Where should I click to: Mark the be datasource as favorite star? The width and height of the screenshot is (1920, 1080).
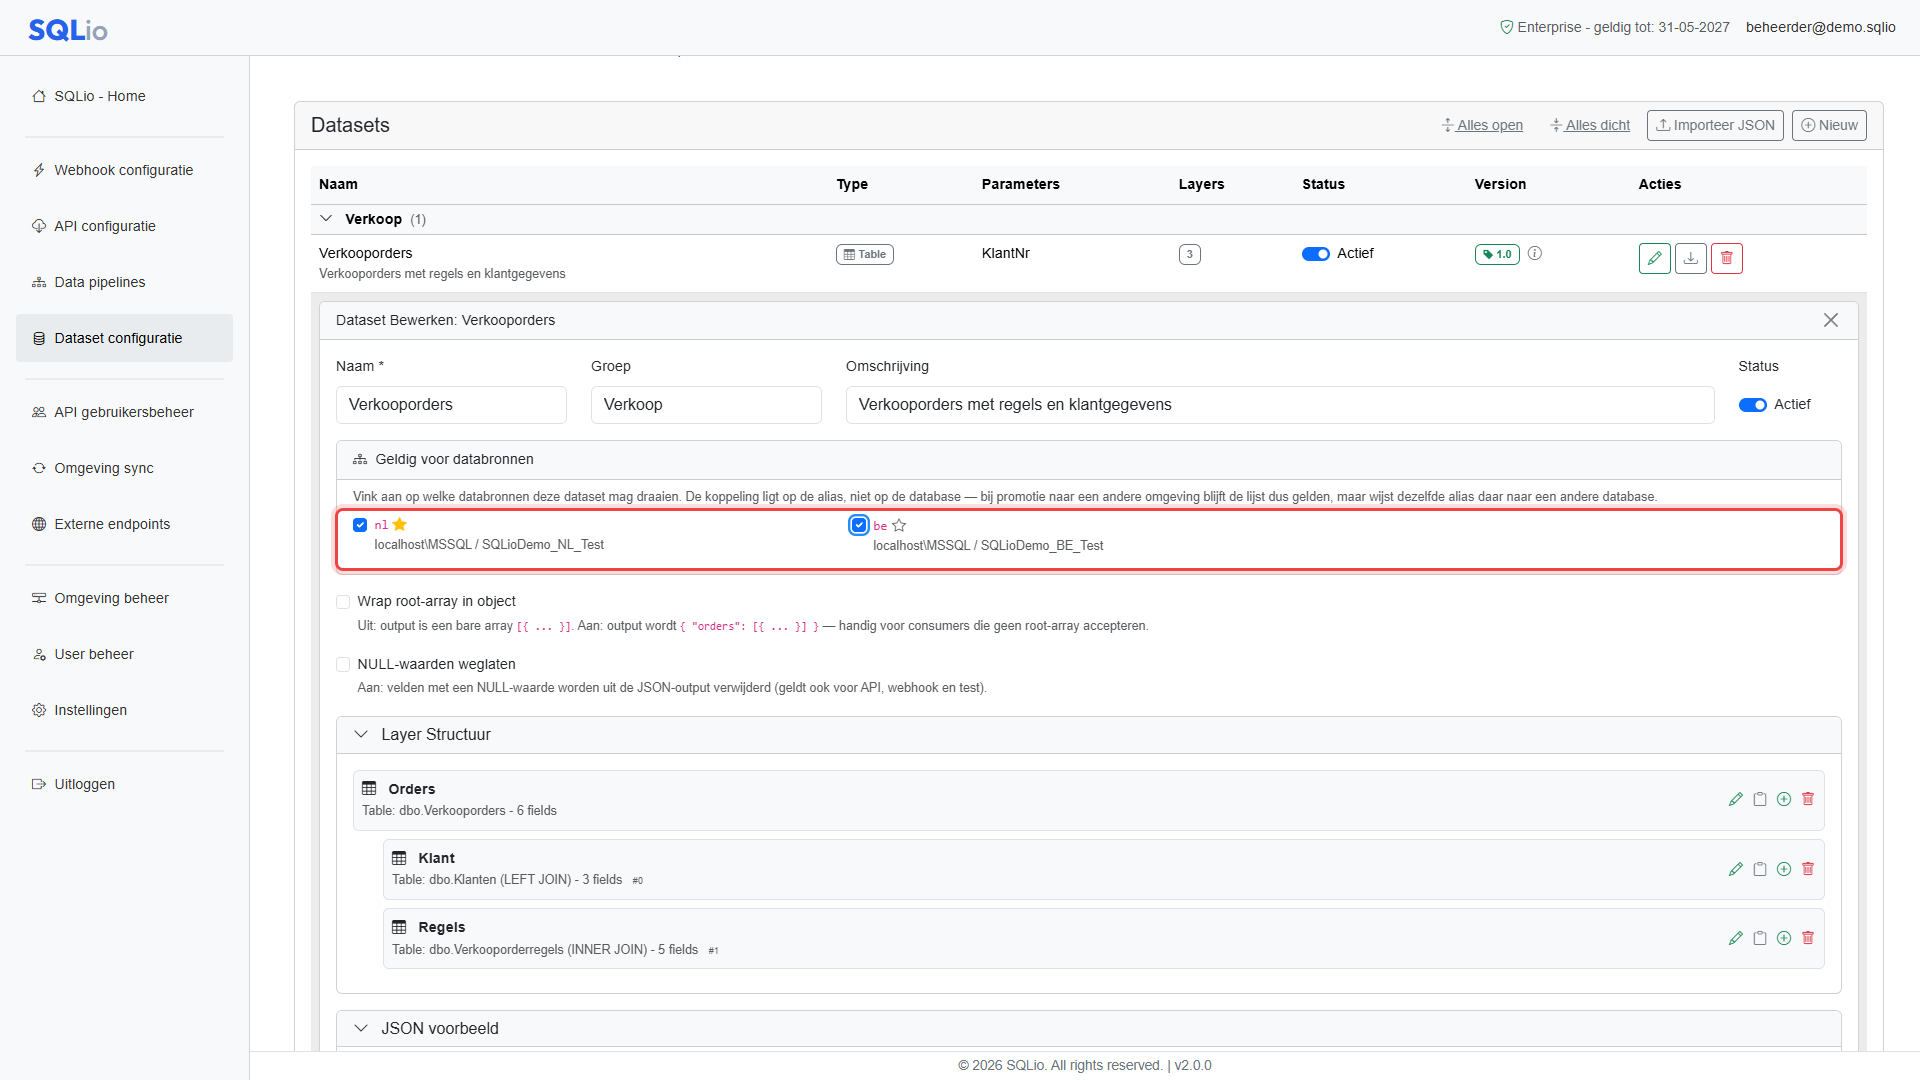[899, 525]
